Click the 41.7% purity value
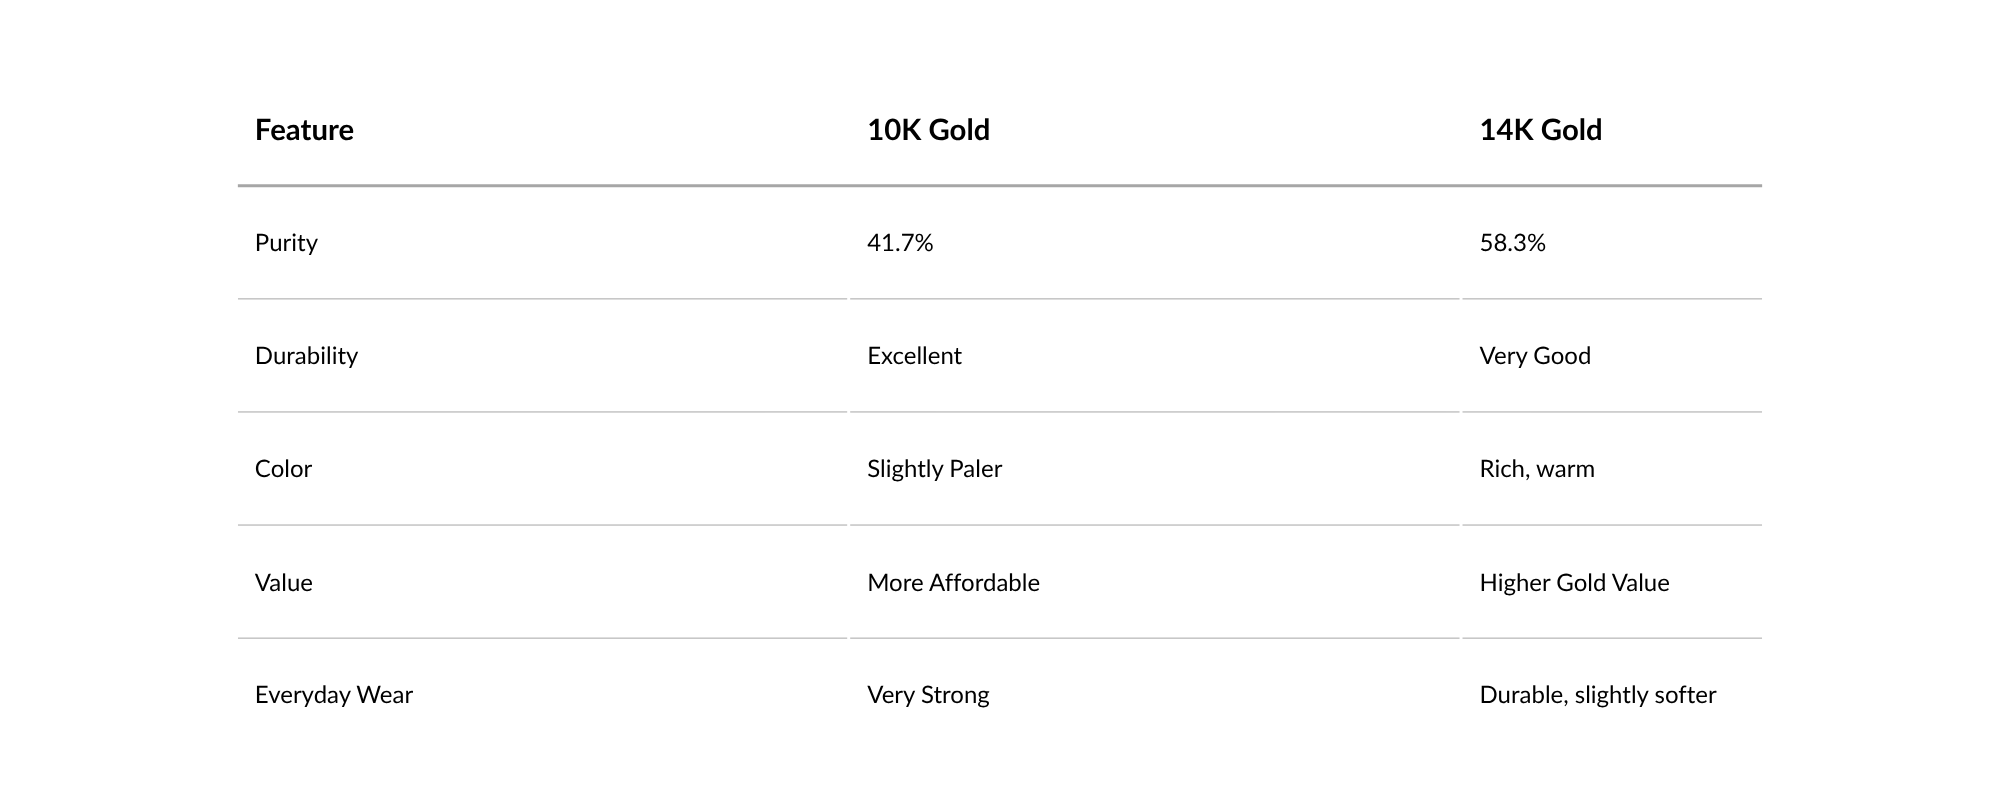This screenshot has height=800, width=2000. click(x=900, y=243)
